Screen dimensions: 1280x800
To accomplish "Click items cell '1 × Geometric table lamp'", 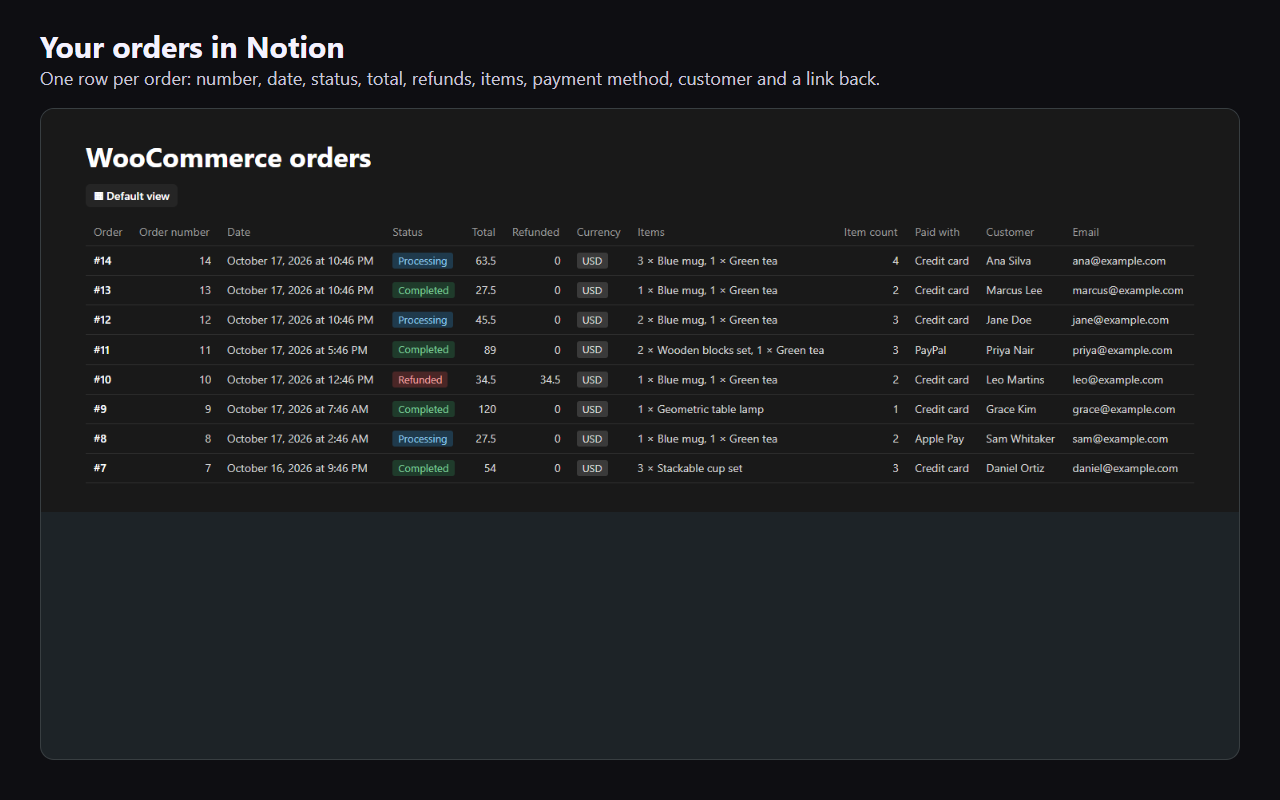I will (x=700, y=410).
